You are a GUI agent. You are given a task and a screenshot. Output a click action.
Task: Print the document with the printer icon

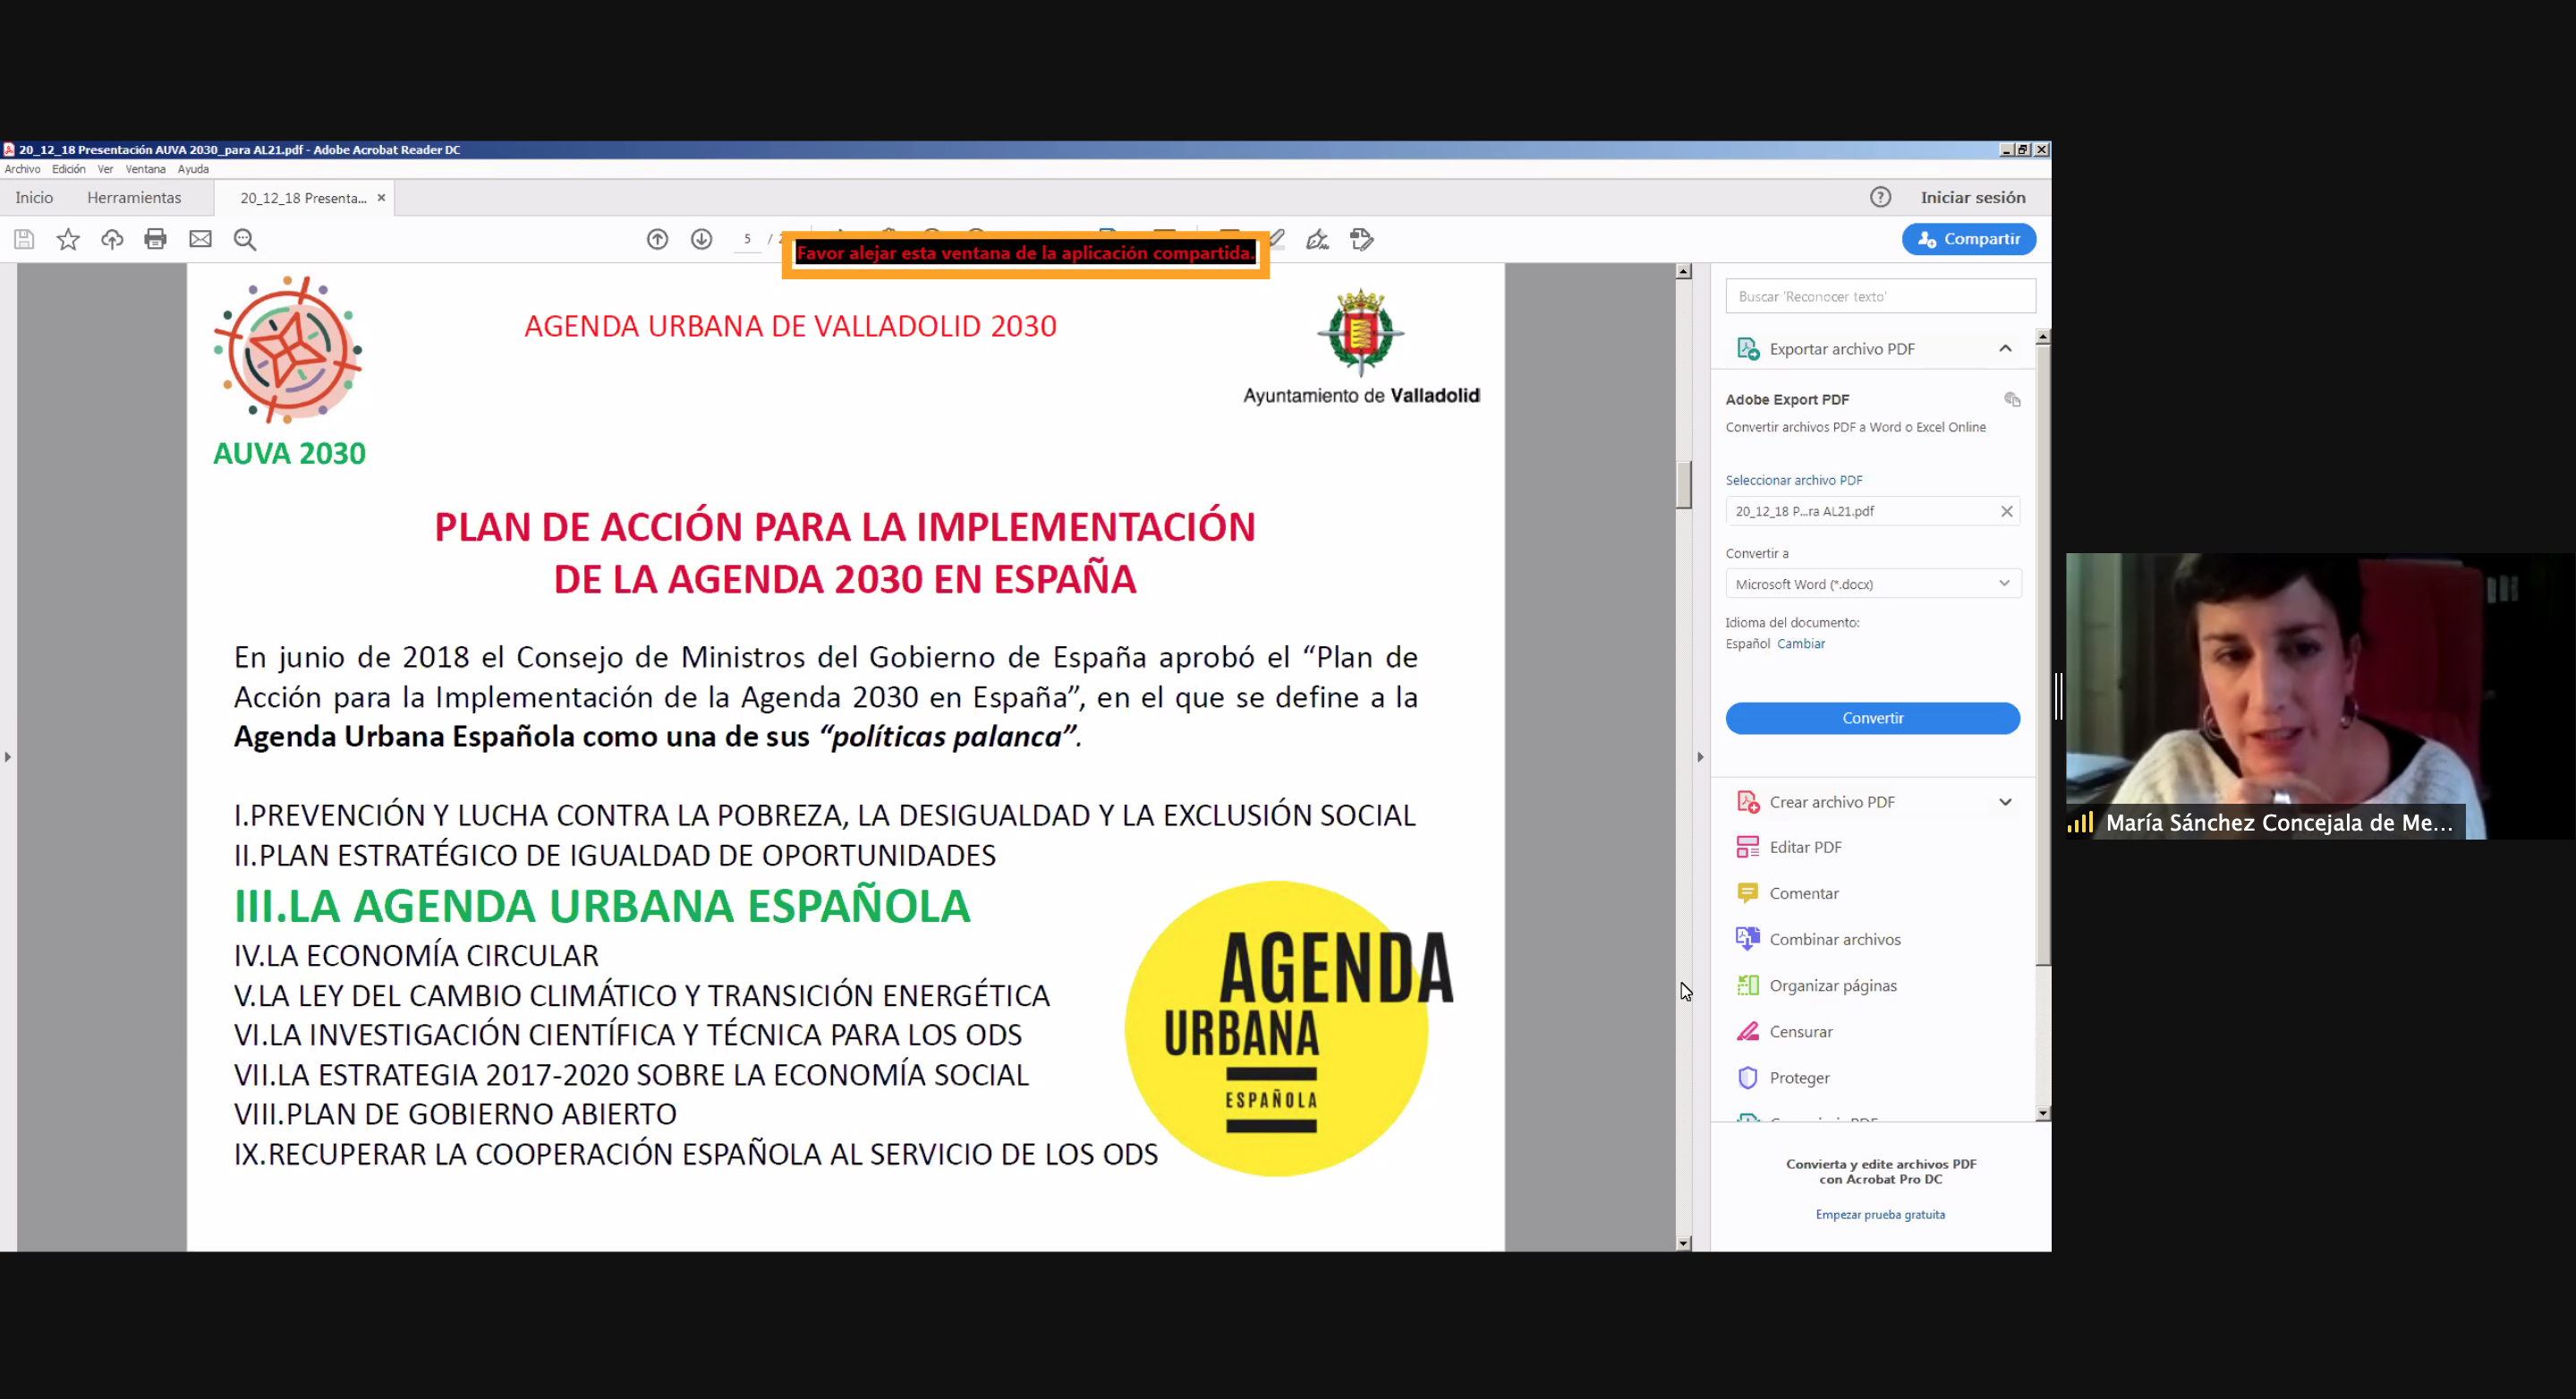155,239
